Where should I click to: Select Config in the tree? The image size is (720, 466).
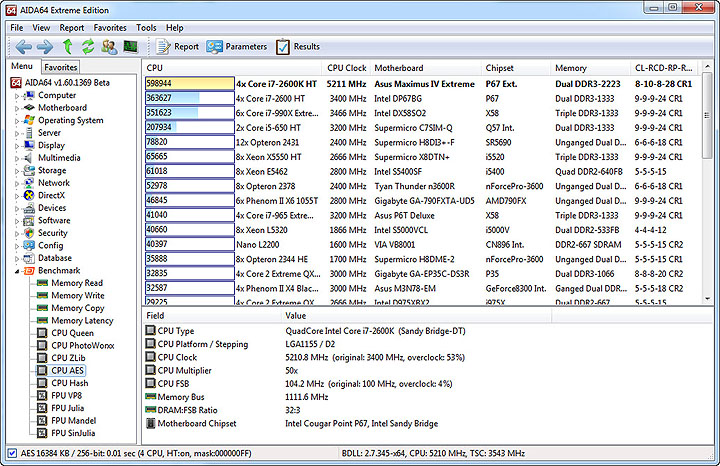tap(51, 245)
